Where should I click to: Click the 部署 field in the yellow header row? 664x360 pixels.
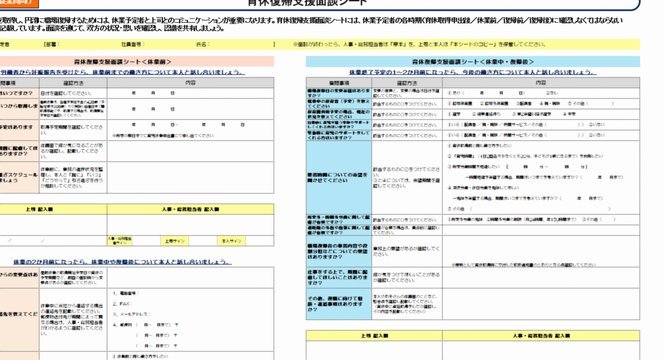pyautogui.click(x=53, y=44)
